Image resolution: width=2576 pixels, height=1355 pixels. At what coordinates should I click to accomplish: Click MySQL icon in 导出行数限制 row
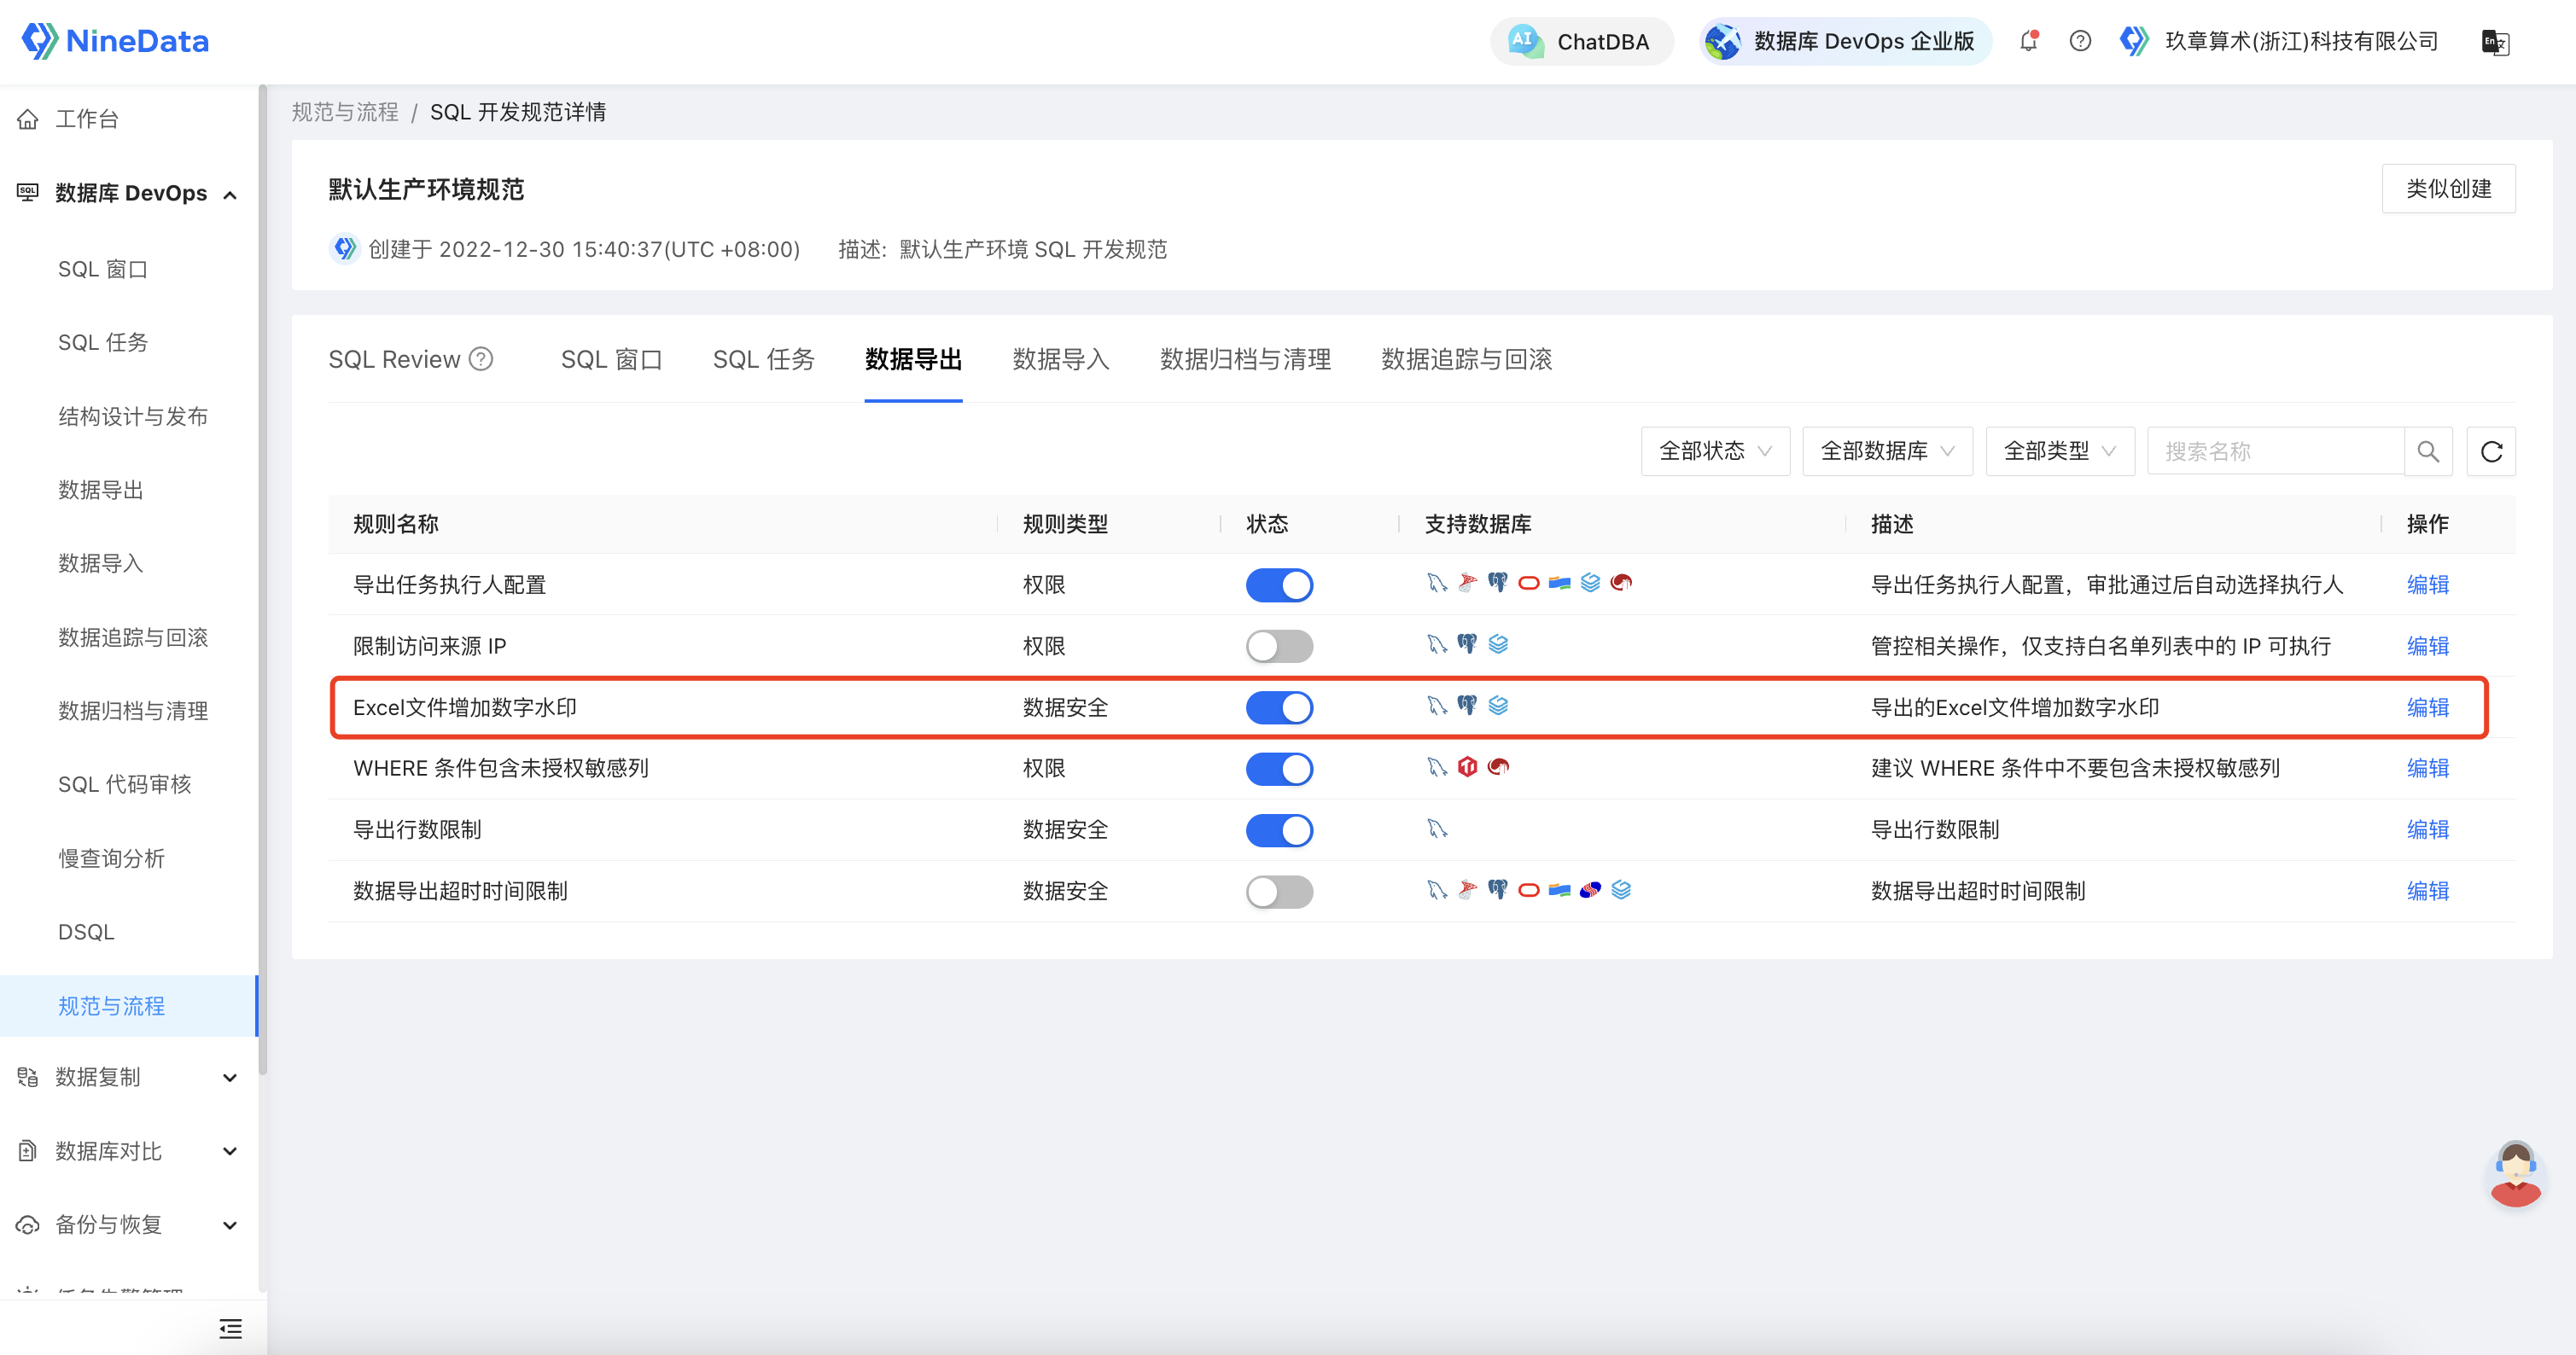(x=1437, y=829)
